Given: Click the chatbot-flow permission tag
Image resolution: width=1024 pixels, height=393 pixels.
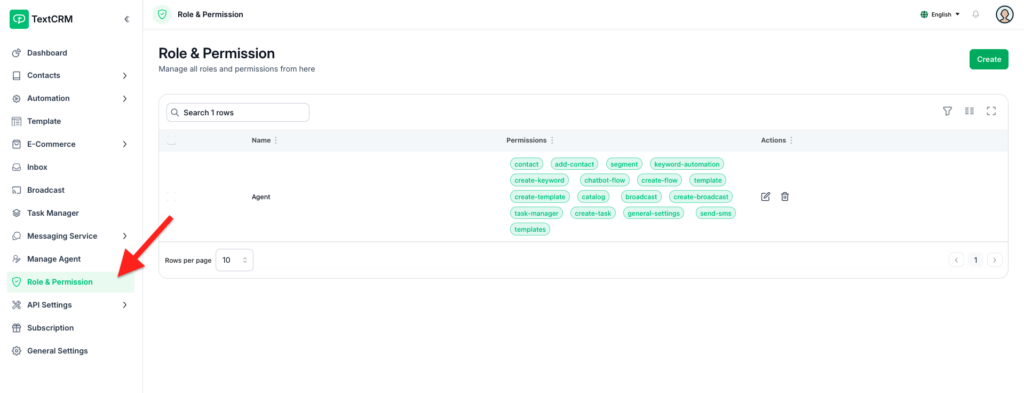Looking at the screenshot, I should click(605, 180).
